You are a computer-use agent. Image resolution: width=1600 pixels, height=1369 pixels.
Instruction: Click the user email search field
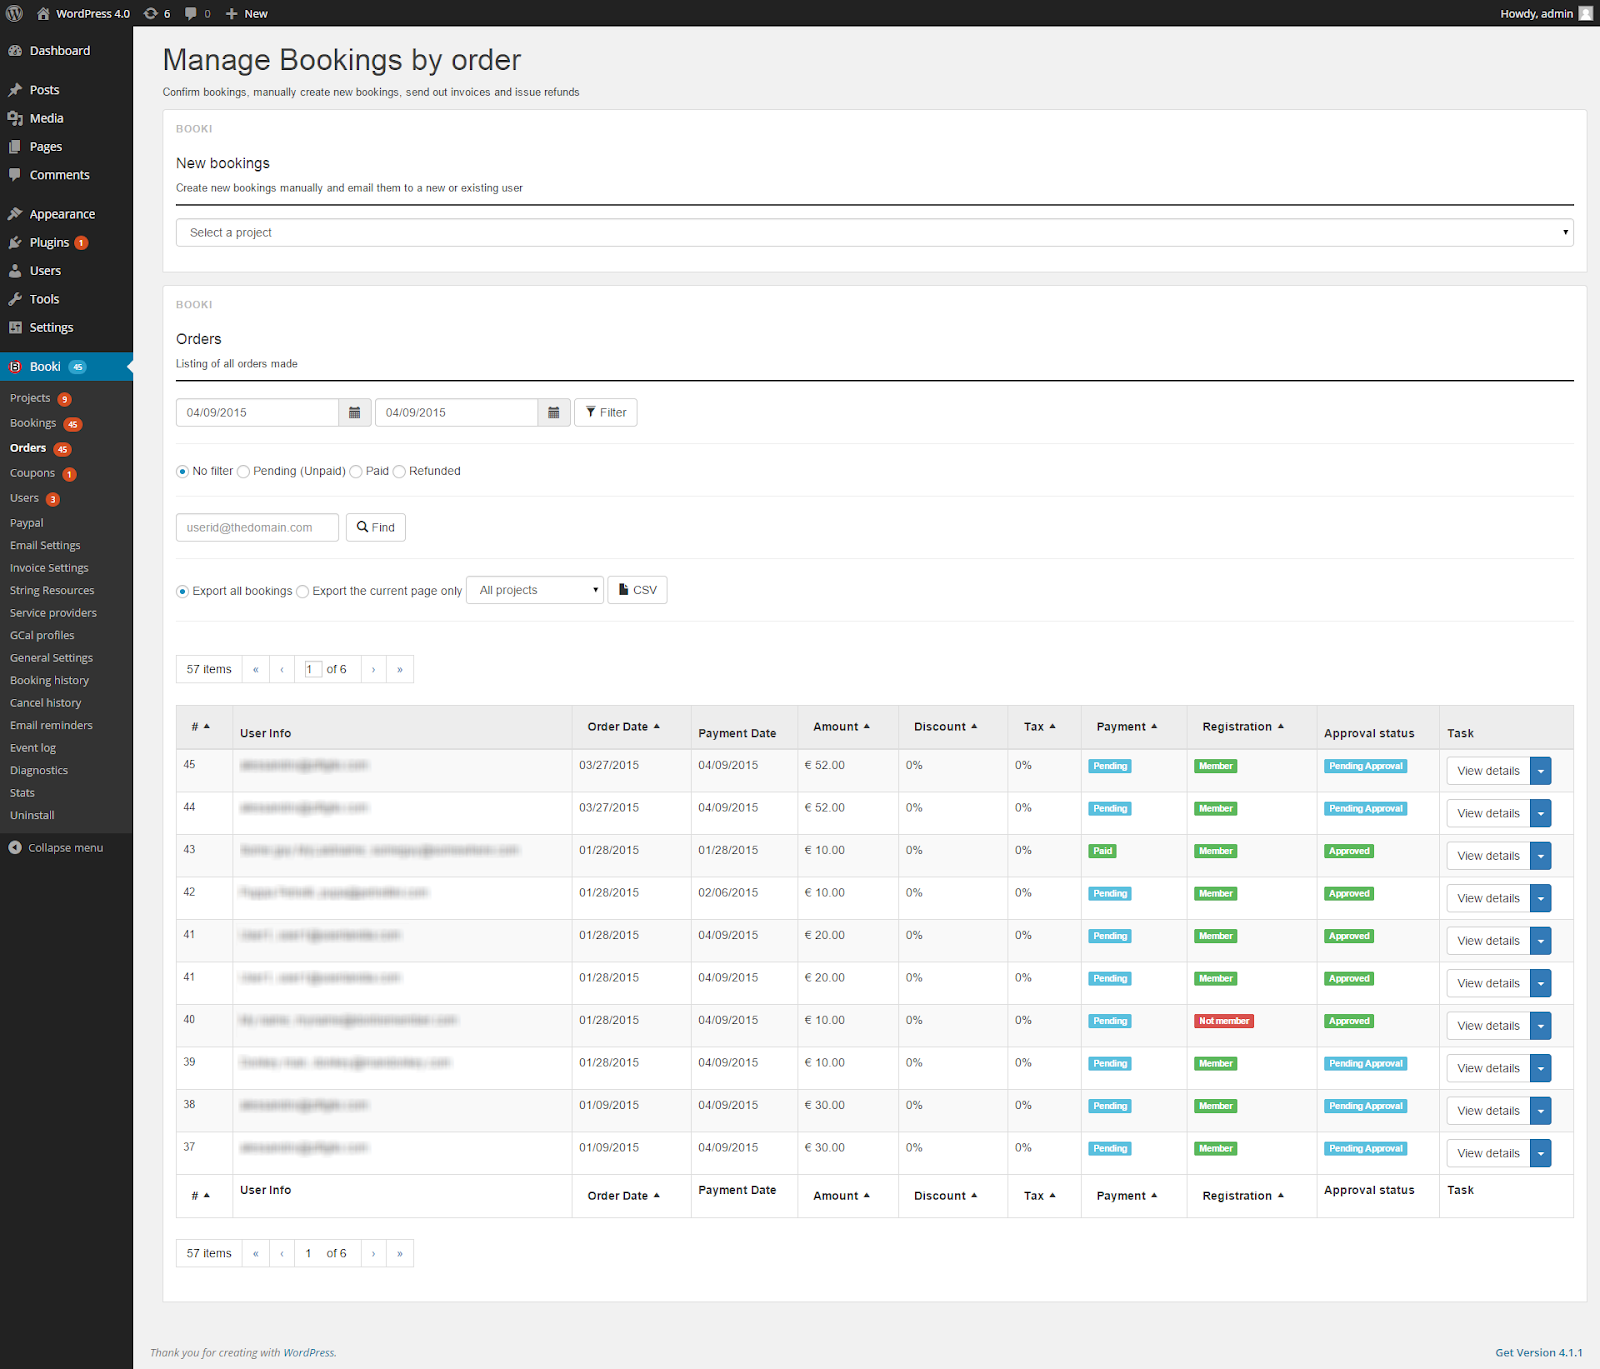[x=257, y=528]
